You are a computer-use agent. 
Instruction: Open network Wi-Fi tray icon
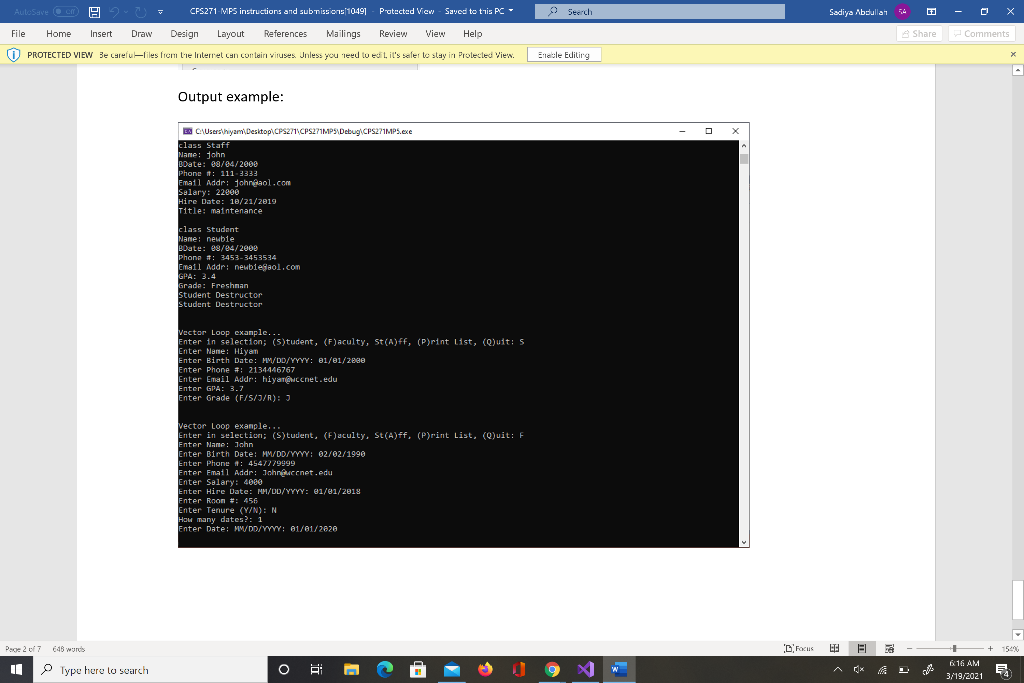[x=882, y=670]
